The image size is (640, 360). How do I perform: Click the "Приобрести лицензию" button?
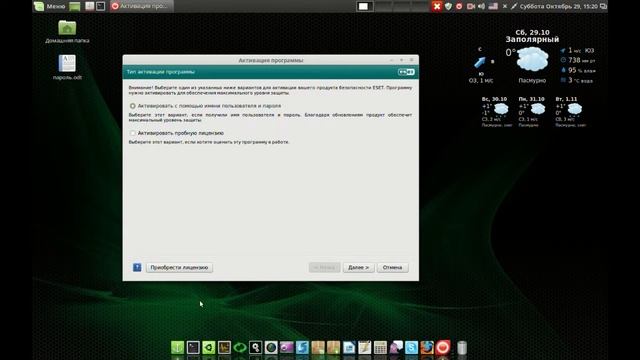point(179,267)
